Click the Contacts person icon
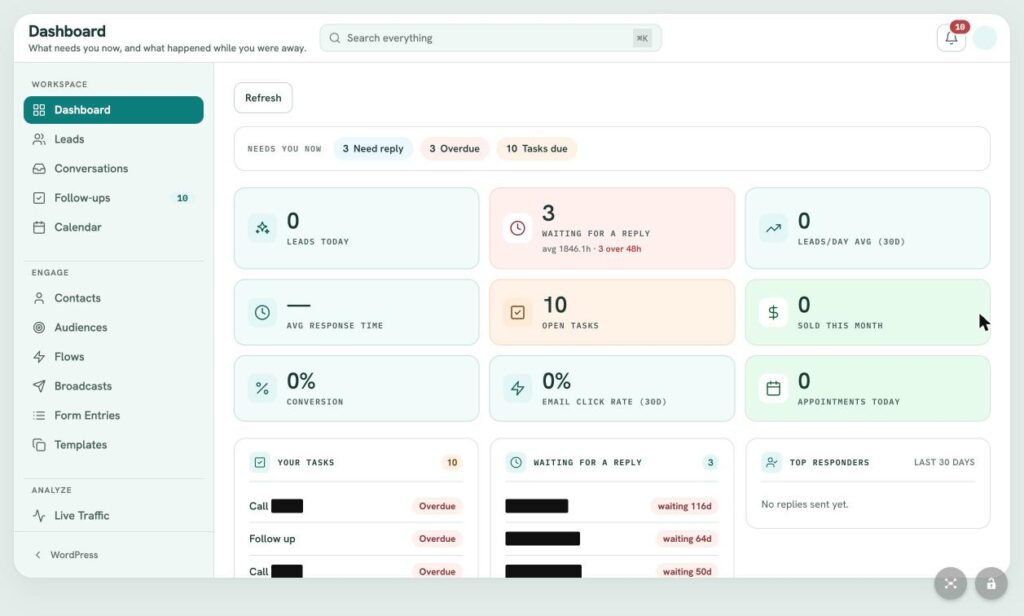The image size is (1024, 616). click(x=39, y=298)
